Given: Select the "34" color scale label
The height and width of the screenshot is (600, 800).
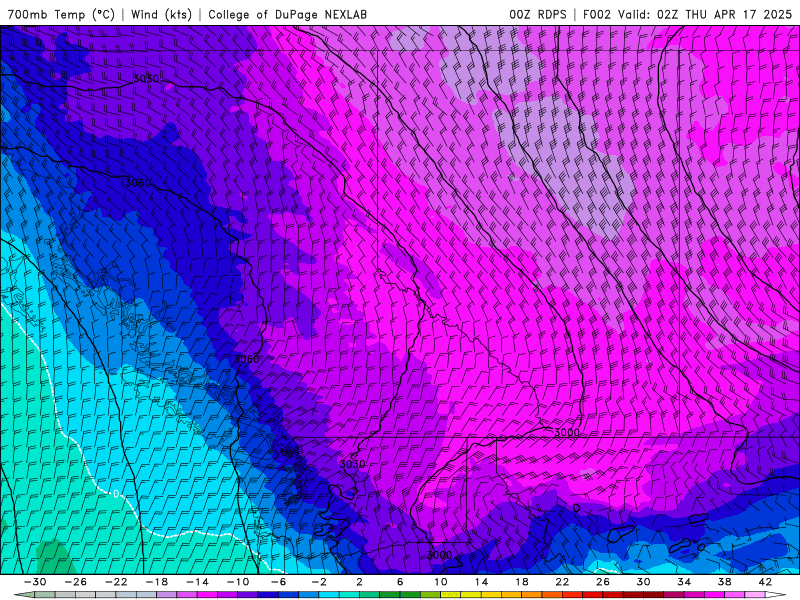Looking at the screenshot, I should [684, 582].
